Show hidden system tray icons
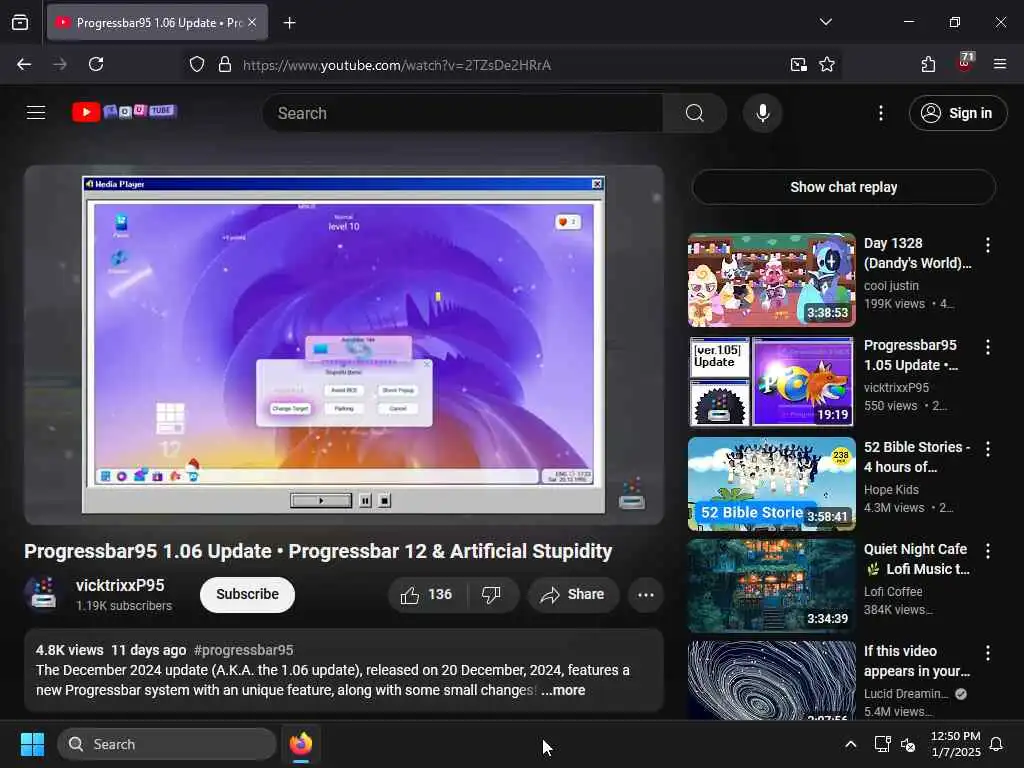This screenshot has height=768, width=1024. tap(850, 744)
